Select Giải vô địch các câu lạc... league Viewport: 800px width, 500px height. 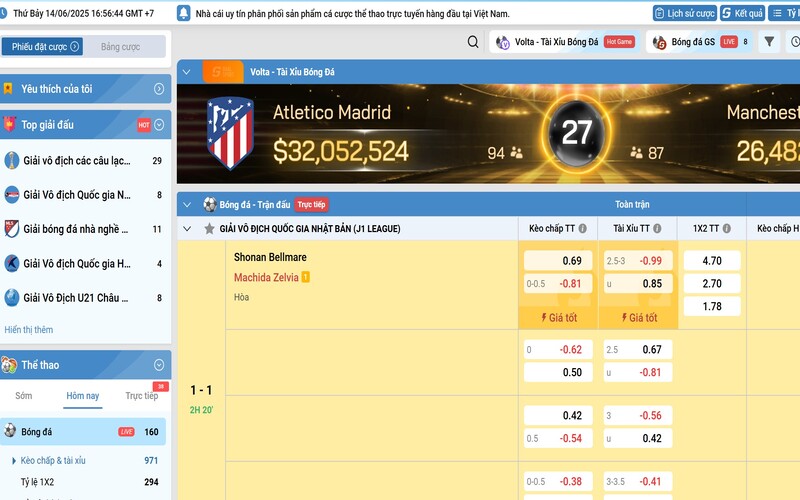tap(85, 161)
